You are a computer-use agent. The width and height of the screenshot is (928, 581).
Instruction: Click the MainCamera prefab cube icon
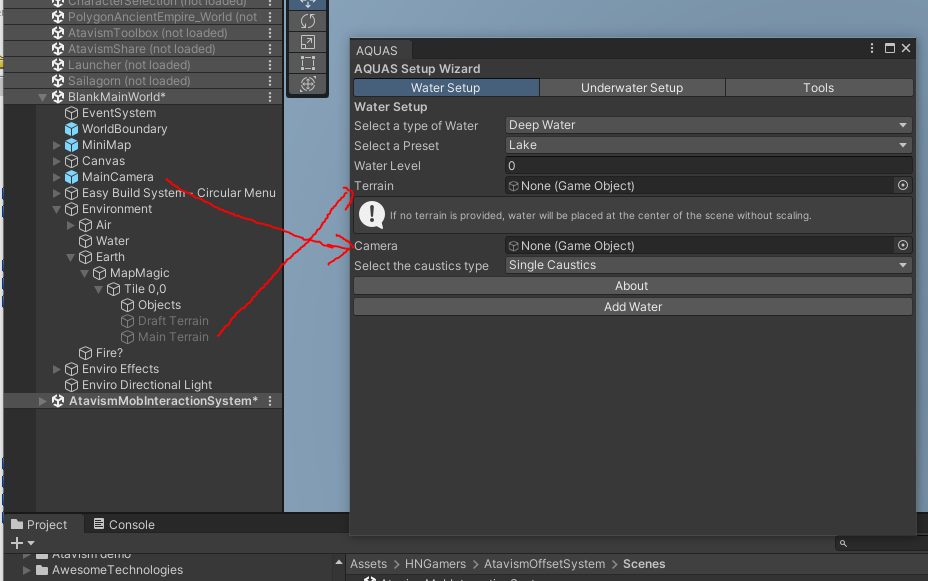coord(72,176)
